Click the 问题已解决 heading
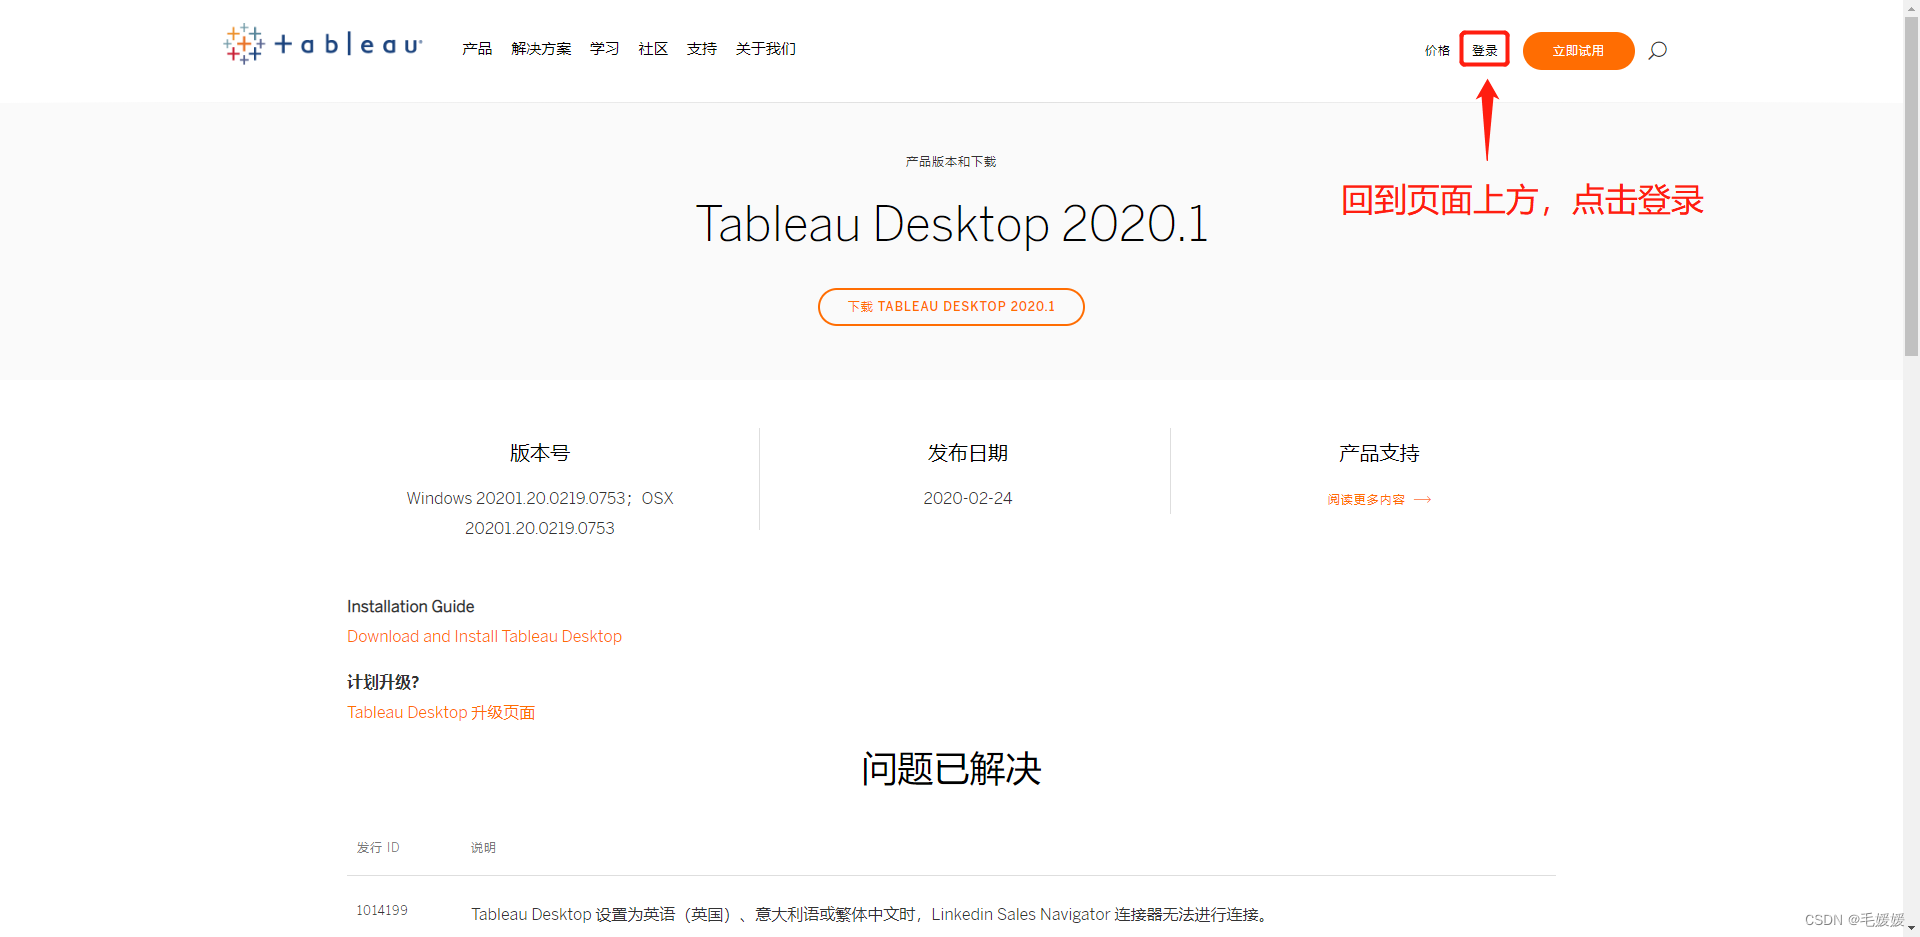This screenshot has height=937, width=1920. pos(951,769)
